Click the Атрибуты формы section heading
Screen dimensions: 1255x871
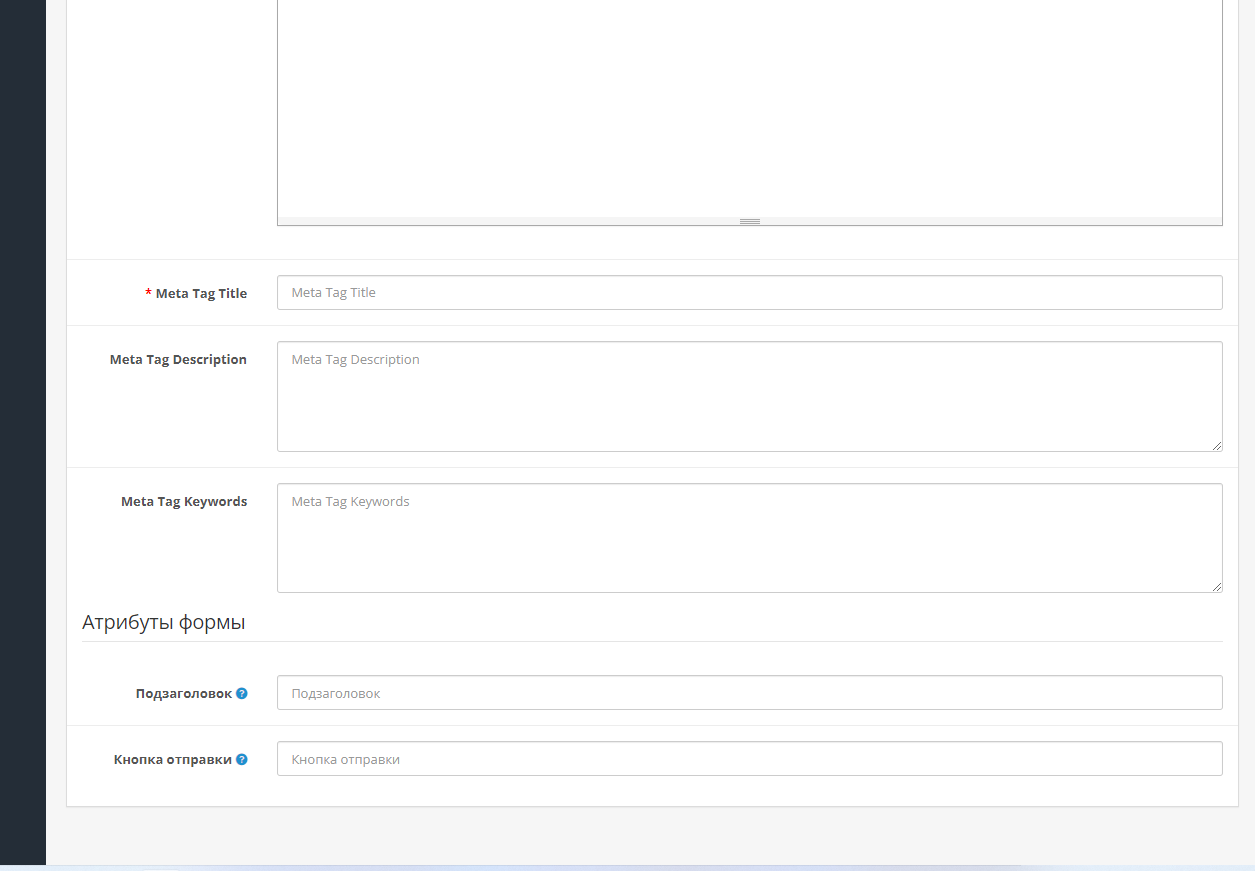pos(164,622)
